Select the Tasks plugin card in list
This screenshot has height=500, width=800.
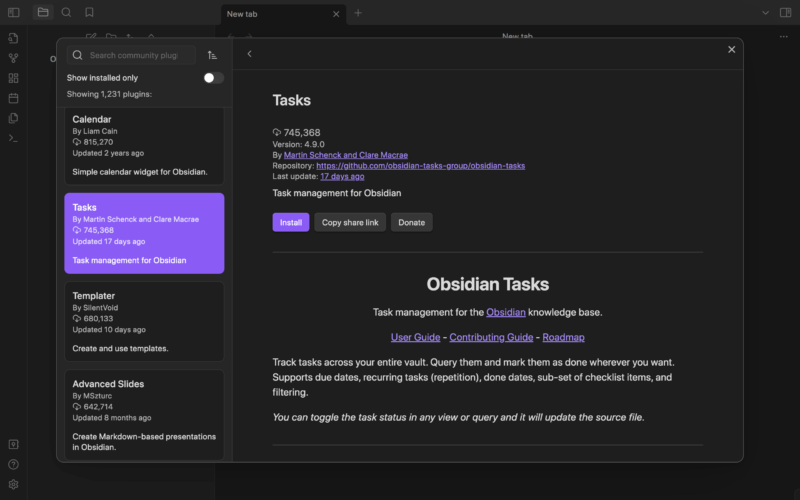point(144,233)
